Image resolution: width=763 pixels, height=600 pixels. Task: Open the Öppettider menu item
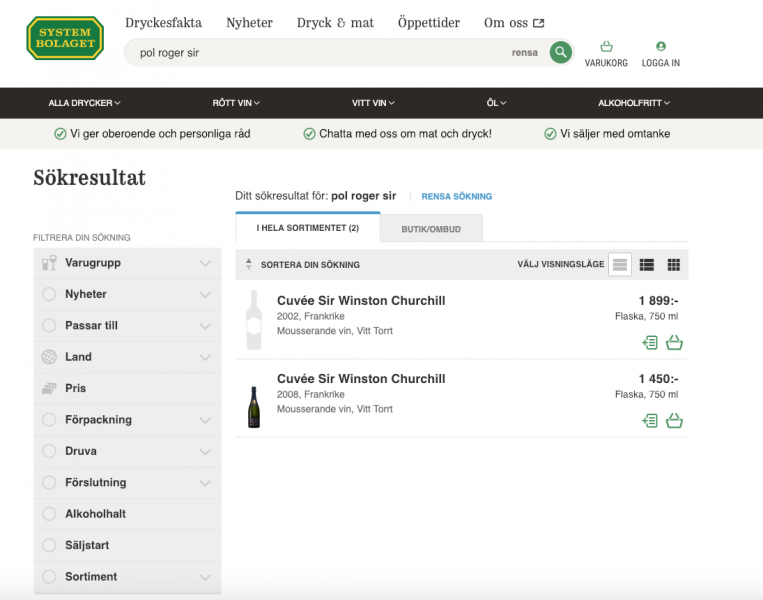point(429,23)
